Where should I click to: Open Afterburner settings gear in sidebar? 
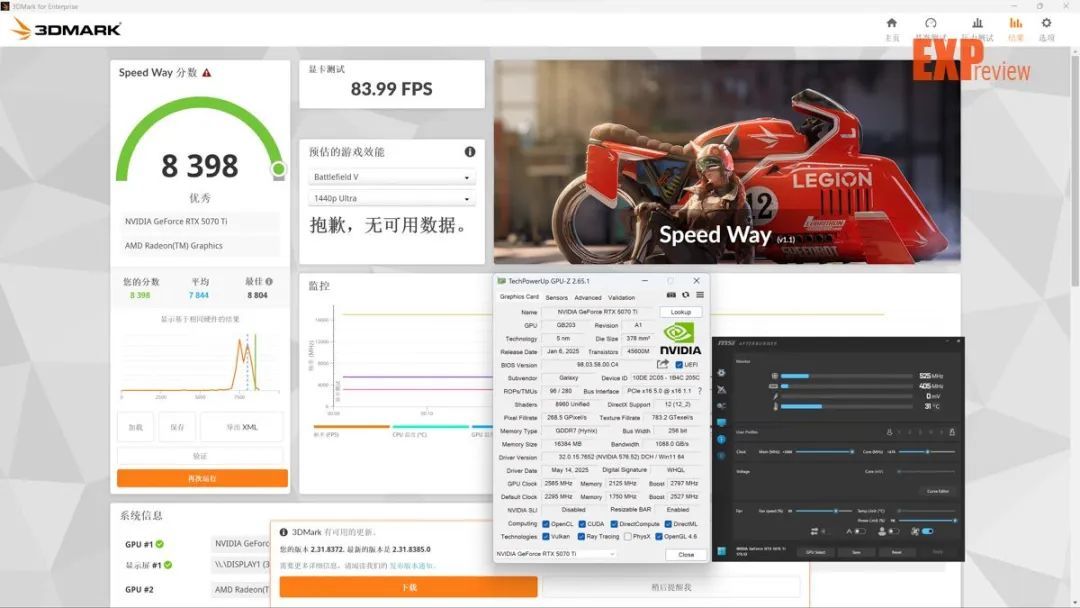tap(721, 373)
